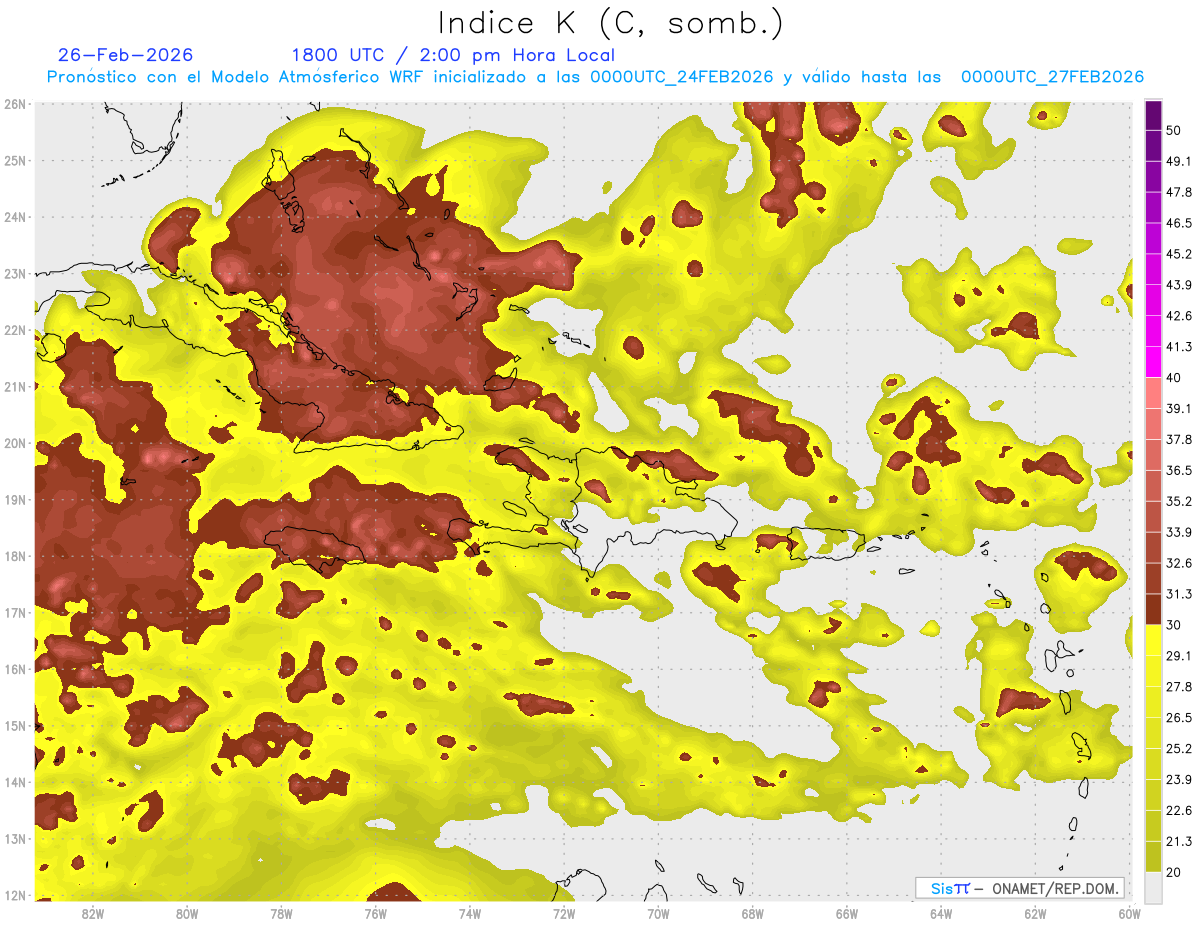Image resolution: width=1200 pixels, height=927 pixels.
Task: Select the 20N latitude label
Action: click(x=14, y=443)
